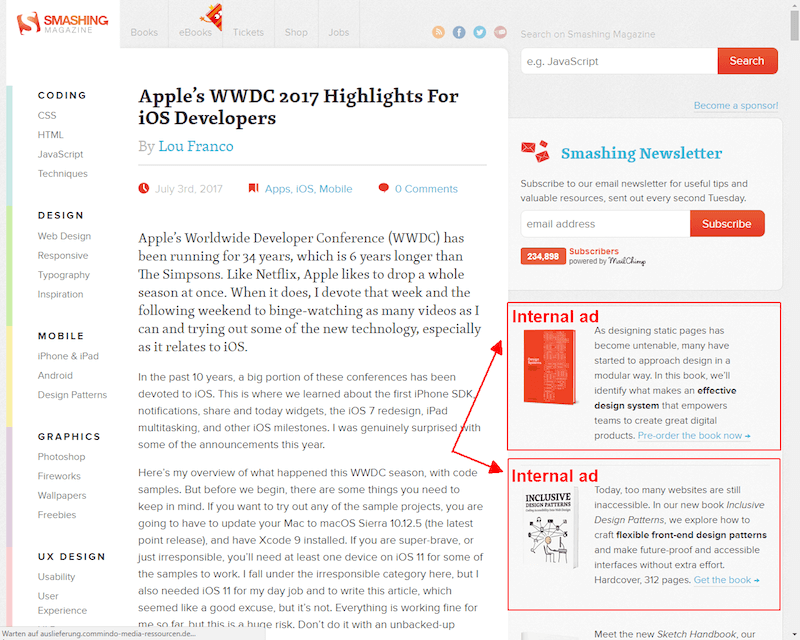Open the Coding section heading
Screen dimensions: 800x640
click(62, 95)
